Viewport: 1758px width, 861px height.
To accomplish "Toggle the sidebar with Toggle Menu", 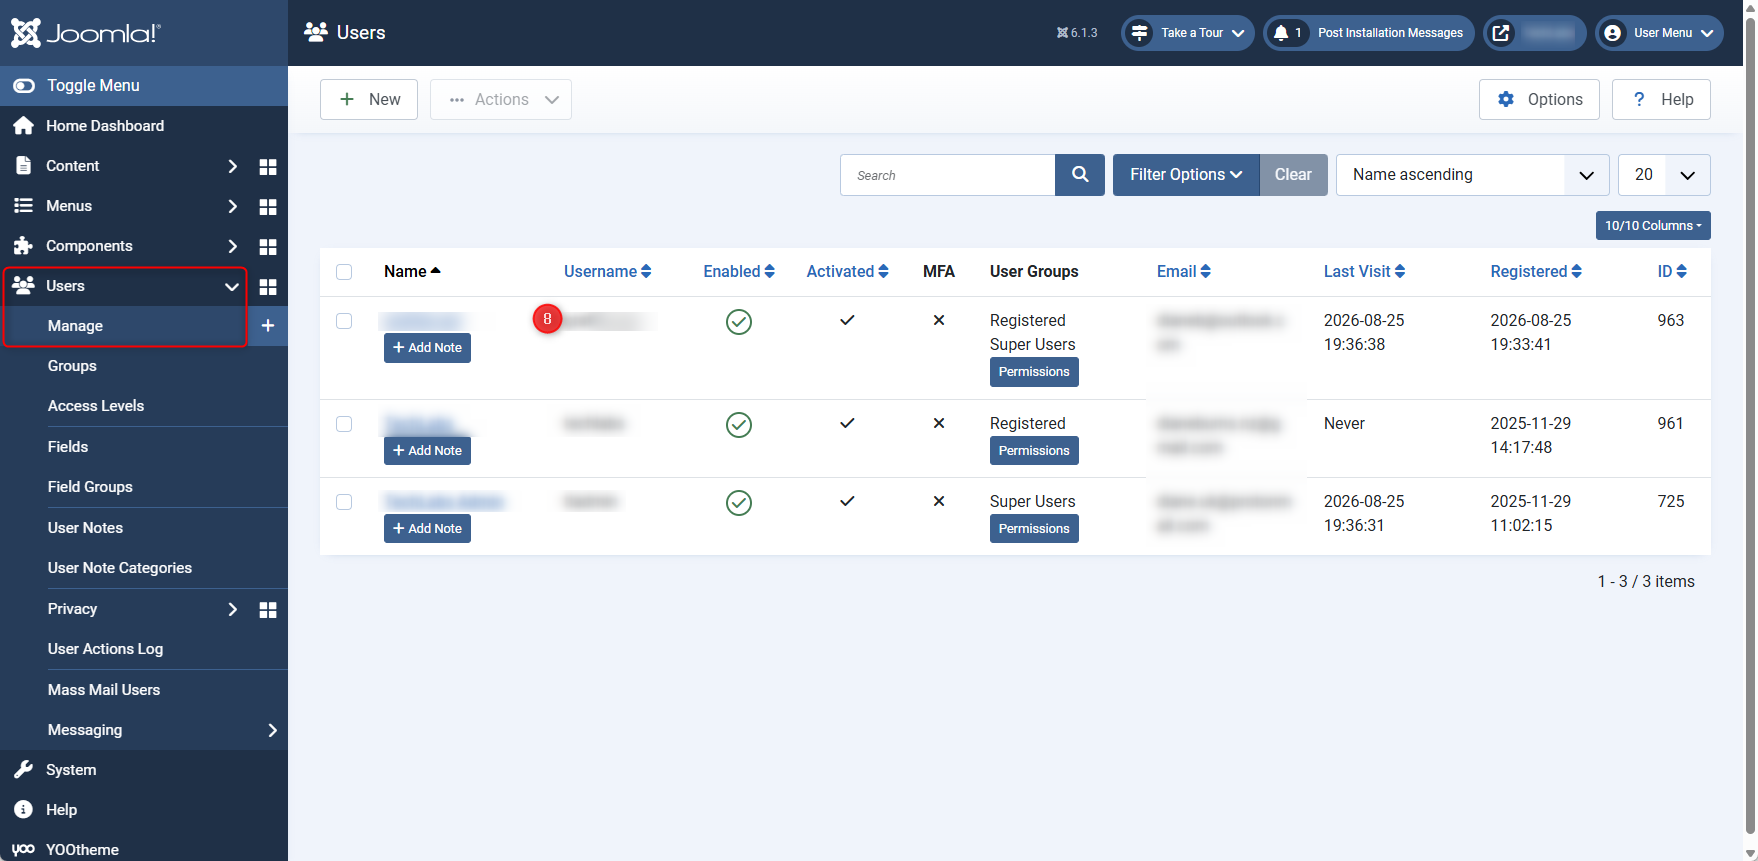I will pyautogui.click(x=144, y=86).
